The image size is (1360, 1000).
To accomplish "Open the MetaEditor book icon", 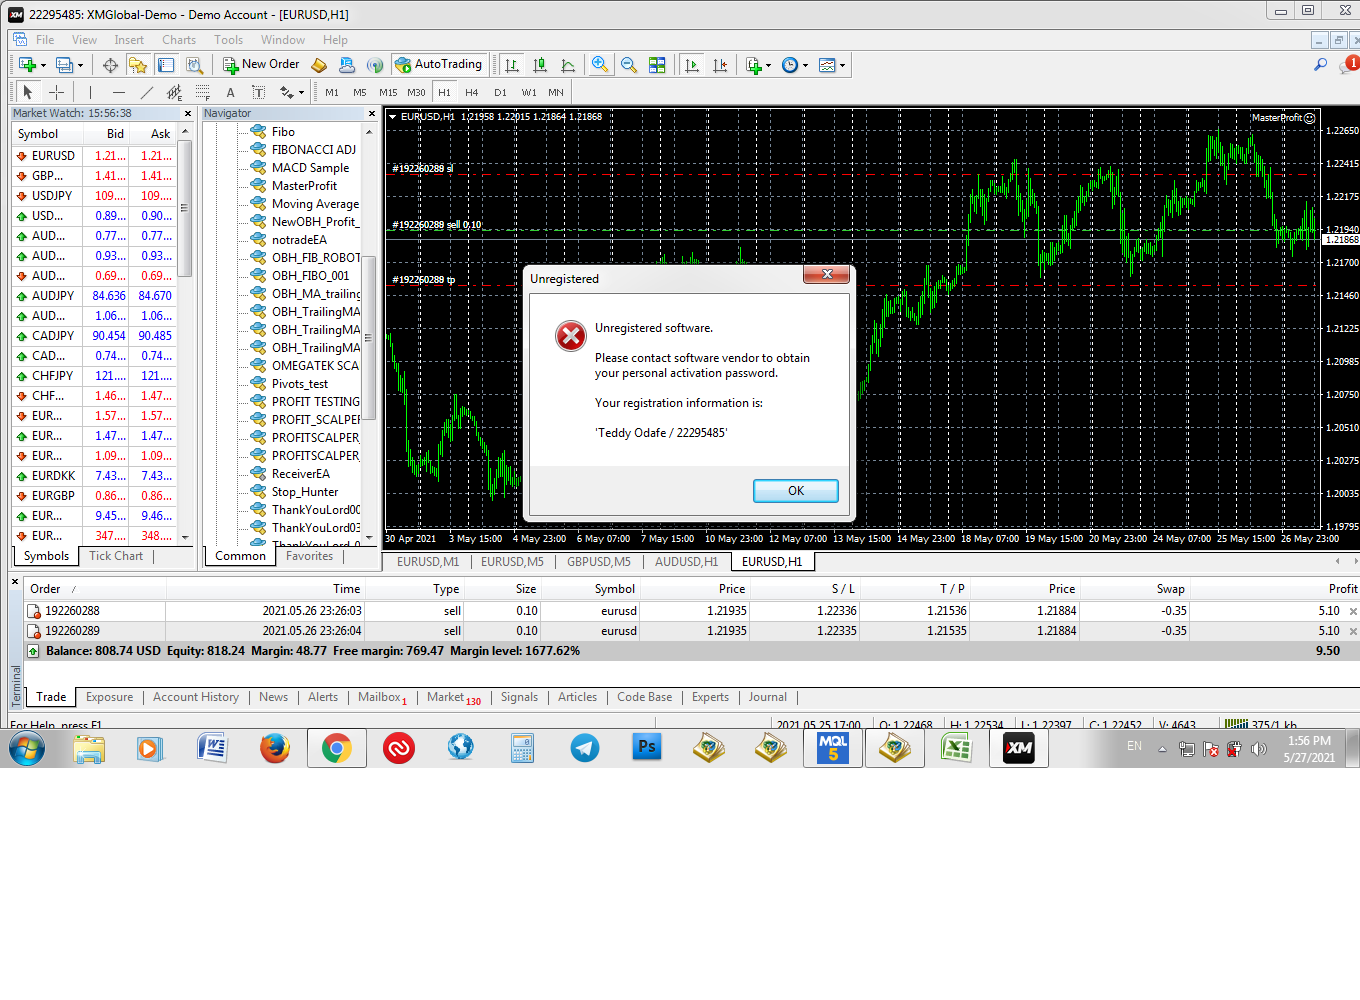I will click(319, 65).
